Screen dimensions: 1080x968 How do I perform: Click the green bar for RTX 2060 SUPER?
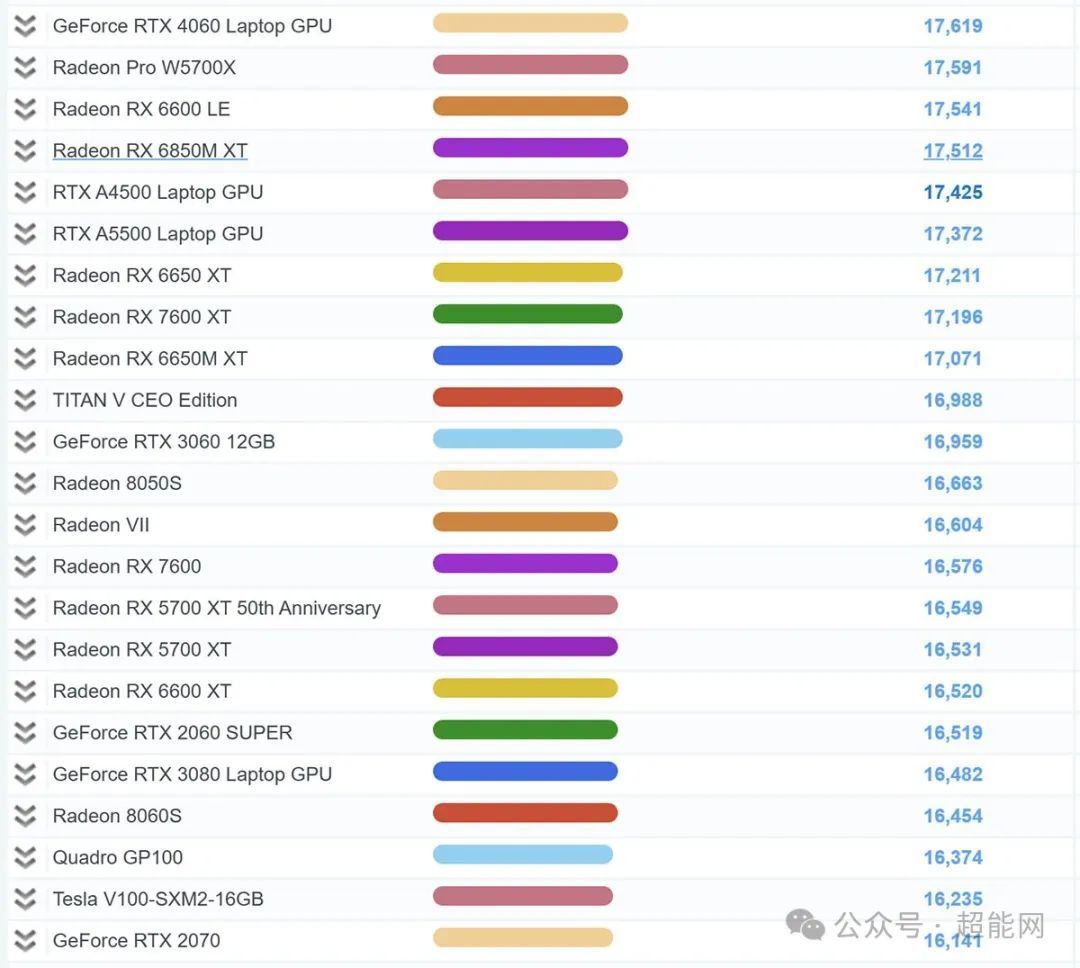[526, 730]
